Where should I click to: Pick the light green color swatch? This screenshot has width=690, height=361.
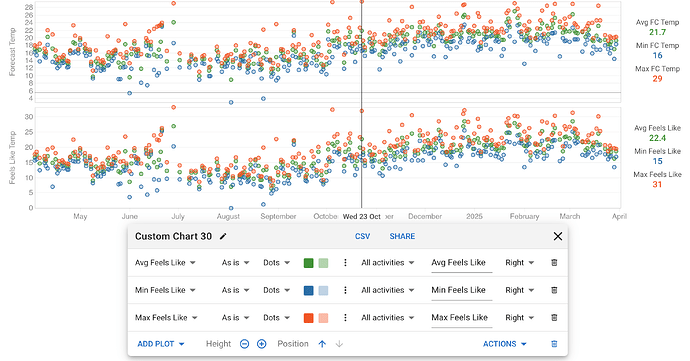pyautogui.click(x=323, y=263)
